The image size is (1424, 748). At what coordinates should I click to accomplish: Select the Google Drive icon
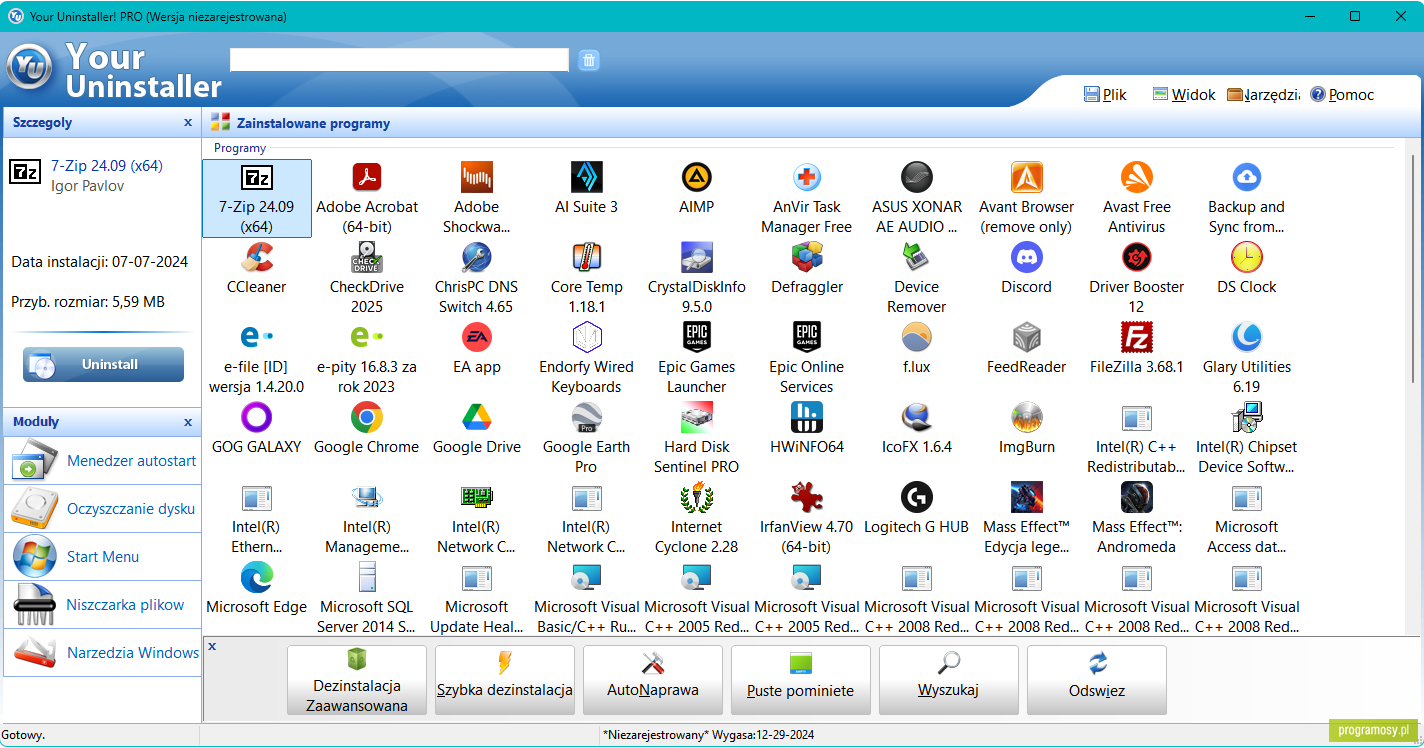click(x=477, y=418)
